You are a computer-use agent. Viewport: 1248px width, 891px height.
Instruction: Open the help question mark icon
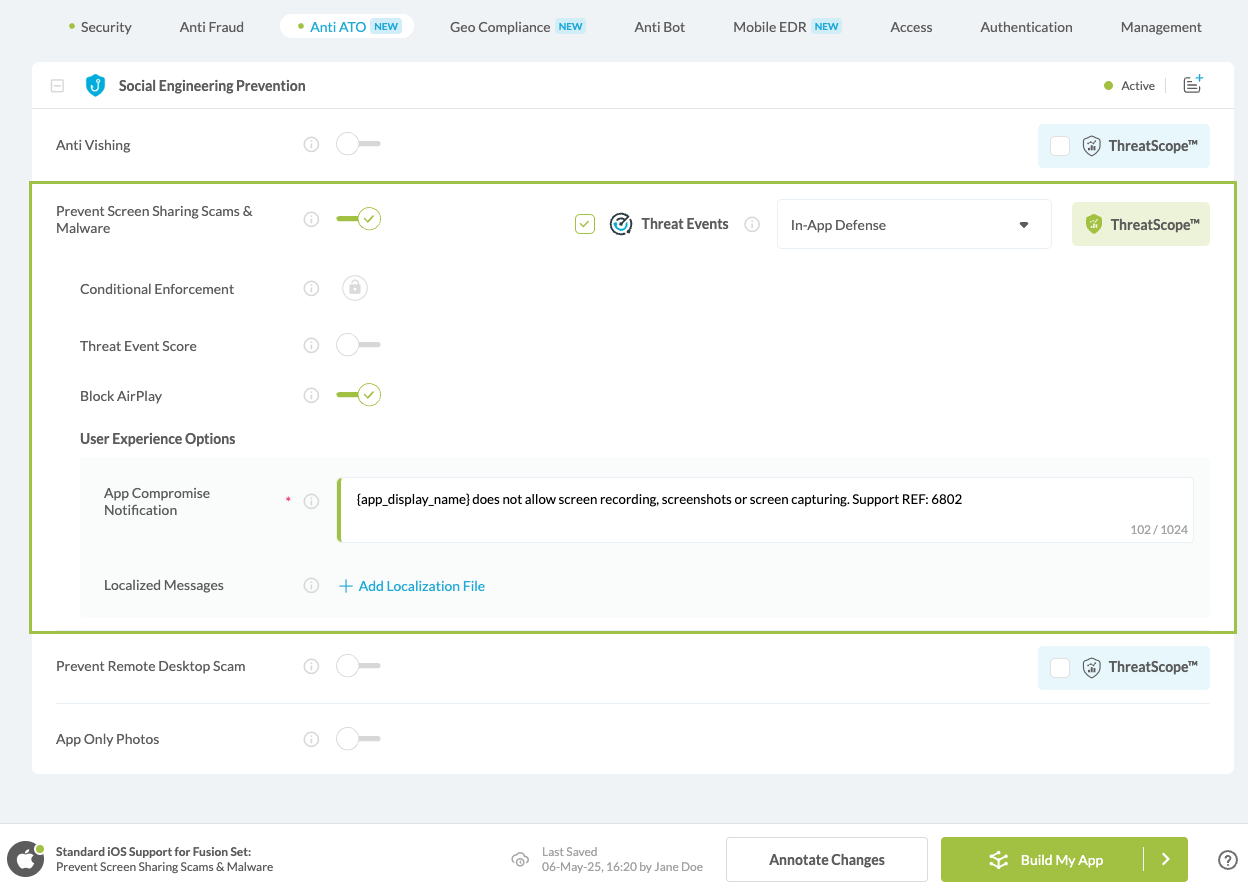click(x=1228, y=859)
